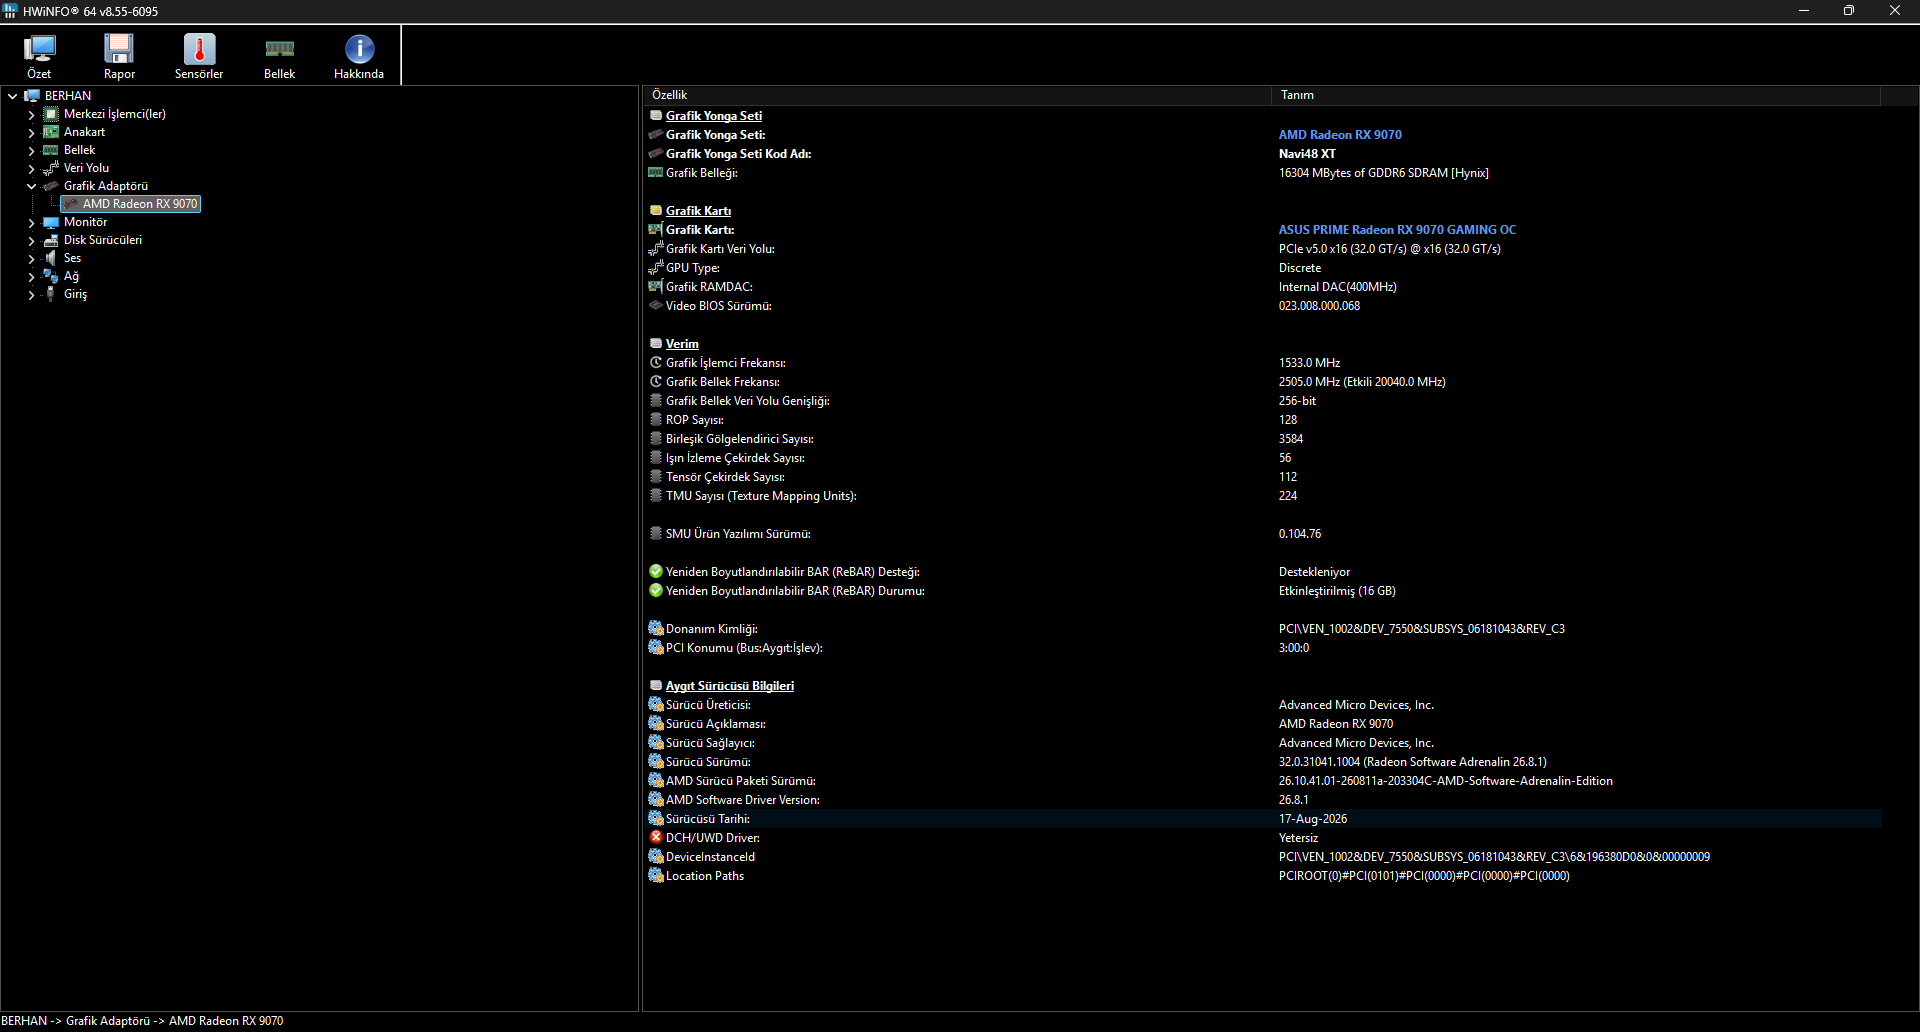Screen dimensions: 1920x1032
Task: Click ASUS PRIME Radeon RX 9070 GAMING OC link
Action: click(1397, 229)
